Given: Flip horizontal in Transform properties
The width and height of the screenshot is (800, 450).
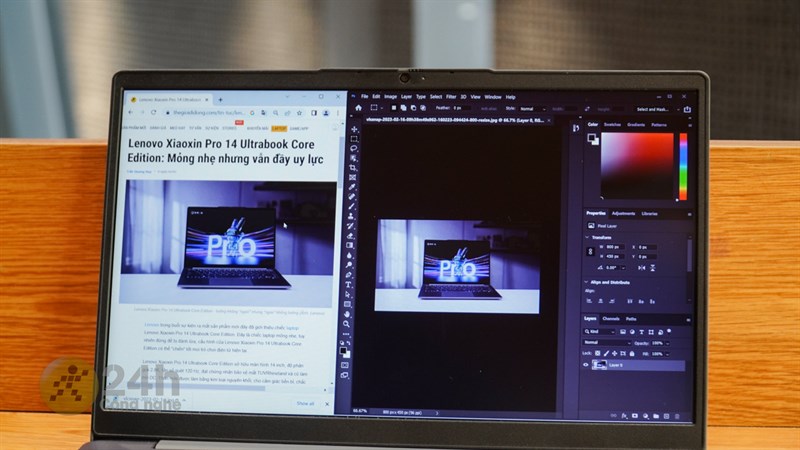Looking at the screenshot, I should (x=642, y=267).
